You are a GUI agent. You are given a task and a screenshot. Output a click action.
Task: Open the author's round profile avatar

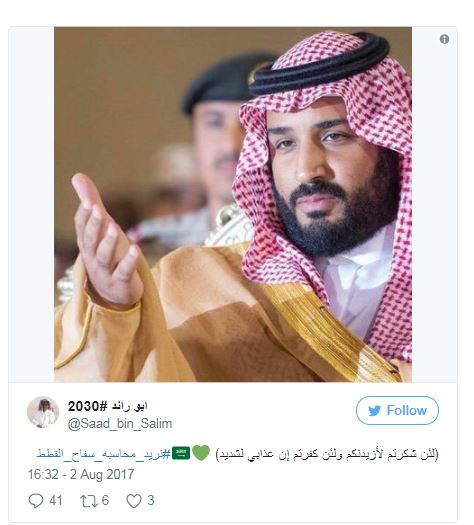point(43,412)
